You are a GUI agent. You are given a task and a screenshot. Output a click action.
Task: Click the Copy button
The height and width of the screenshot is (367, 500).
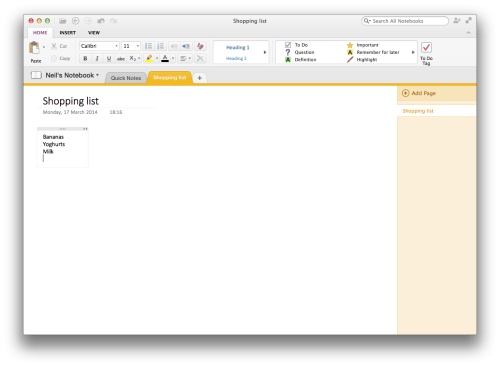tap(61, 59)
